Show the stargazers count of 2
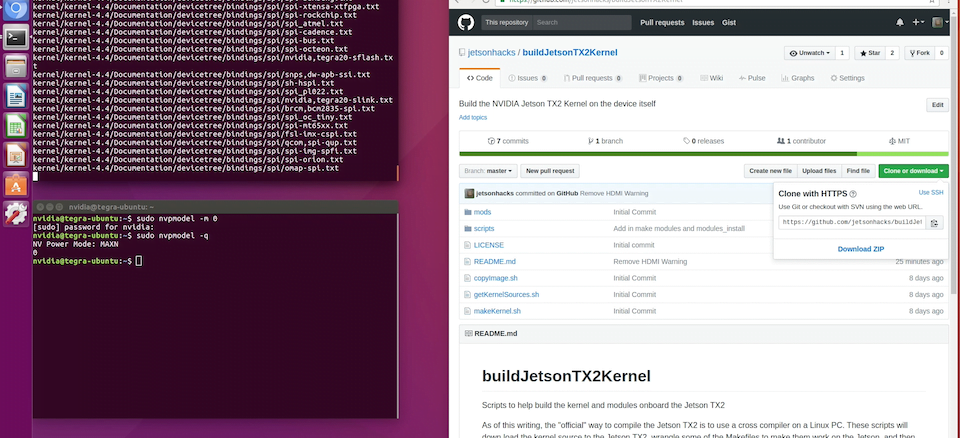 tap(892, 53)
